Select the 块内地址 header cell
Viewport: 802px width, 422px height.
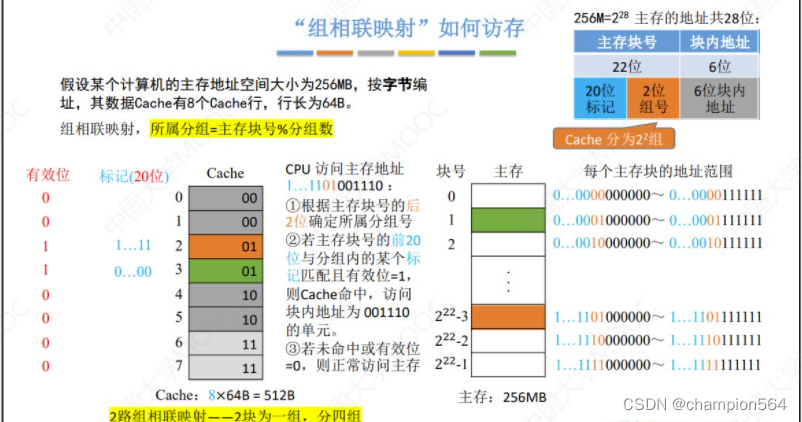[720, 42]
